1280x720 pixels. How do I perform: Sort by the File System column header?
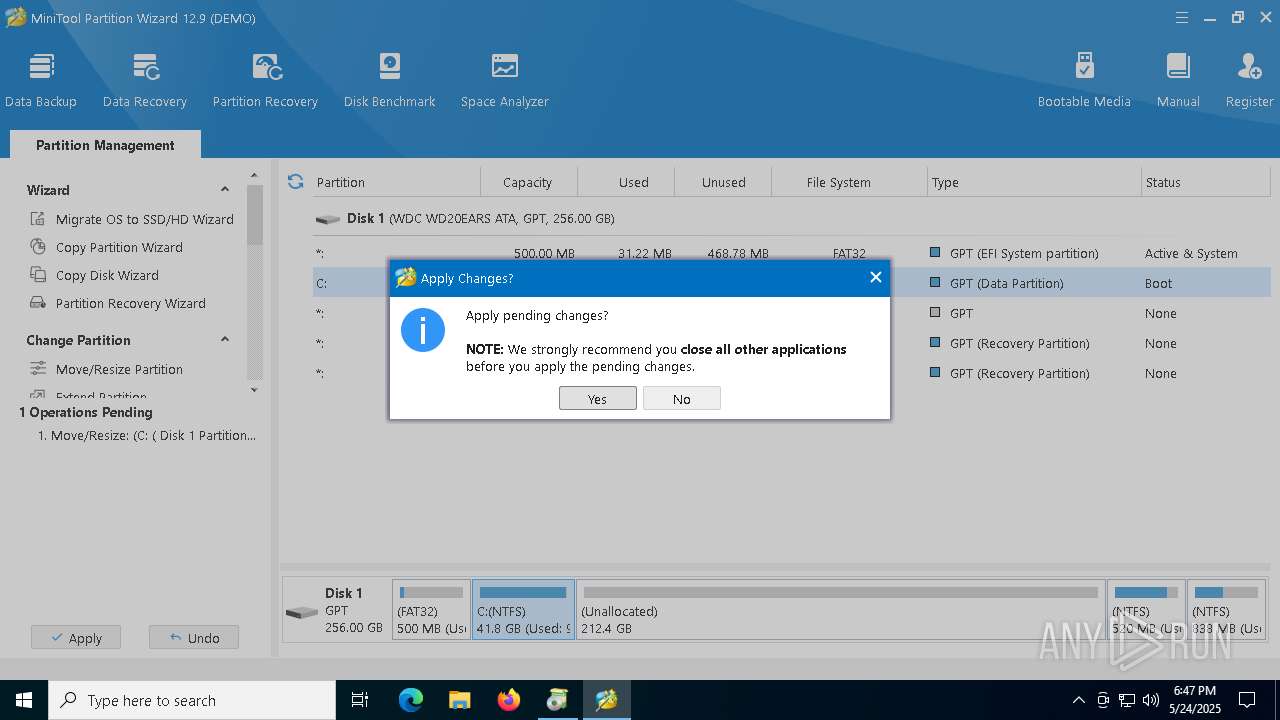pyautogui.click(x=849, y=182)
